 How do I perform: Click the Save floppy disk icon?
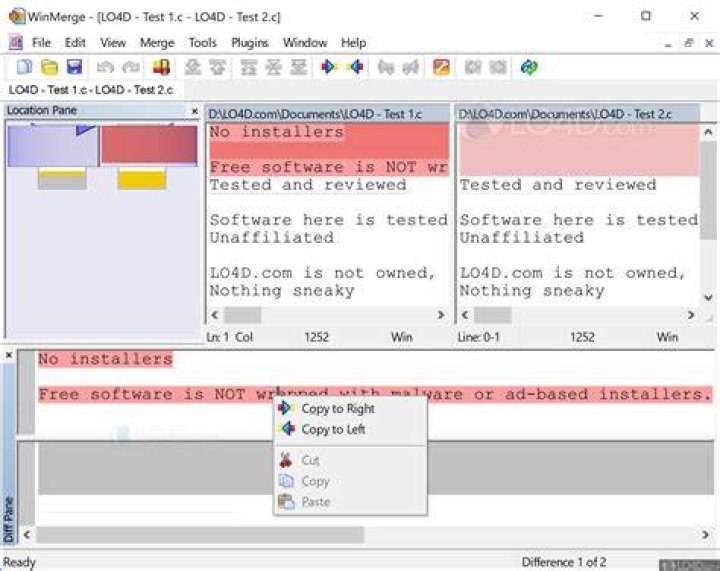74,67
